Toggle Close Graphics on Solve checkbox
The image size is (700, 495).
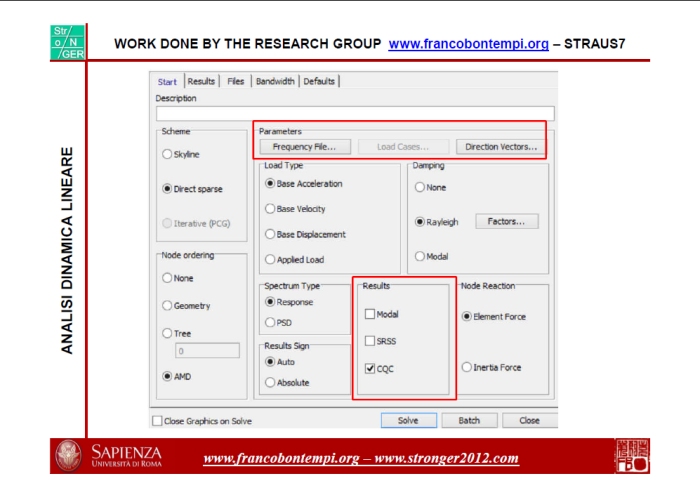[157, 421]
